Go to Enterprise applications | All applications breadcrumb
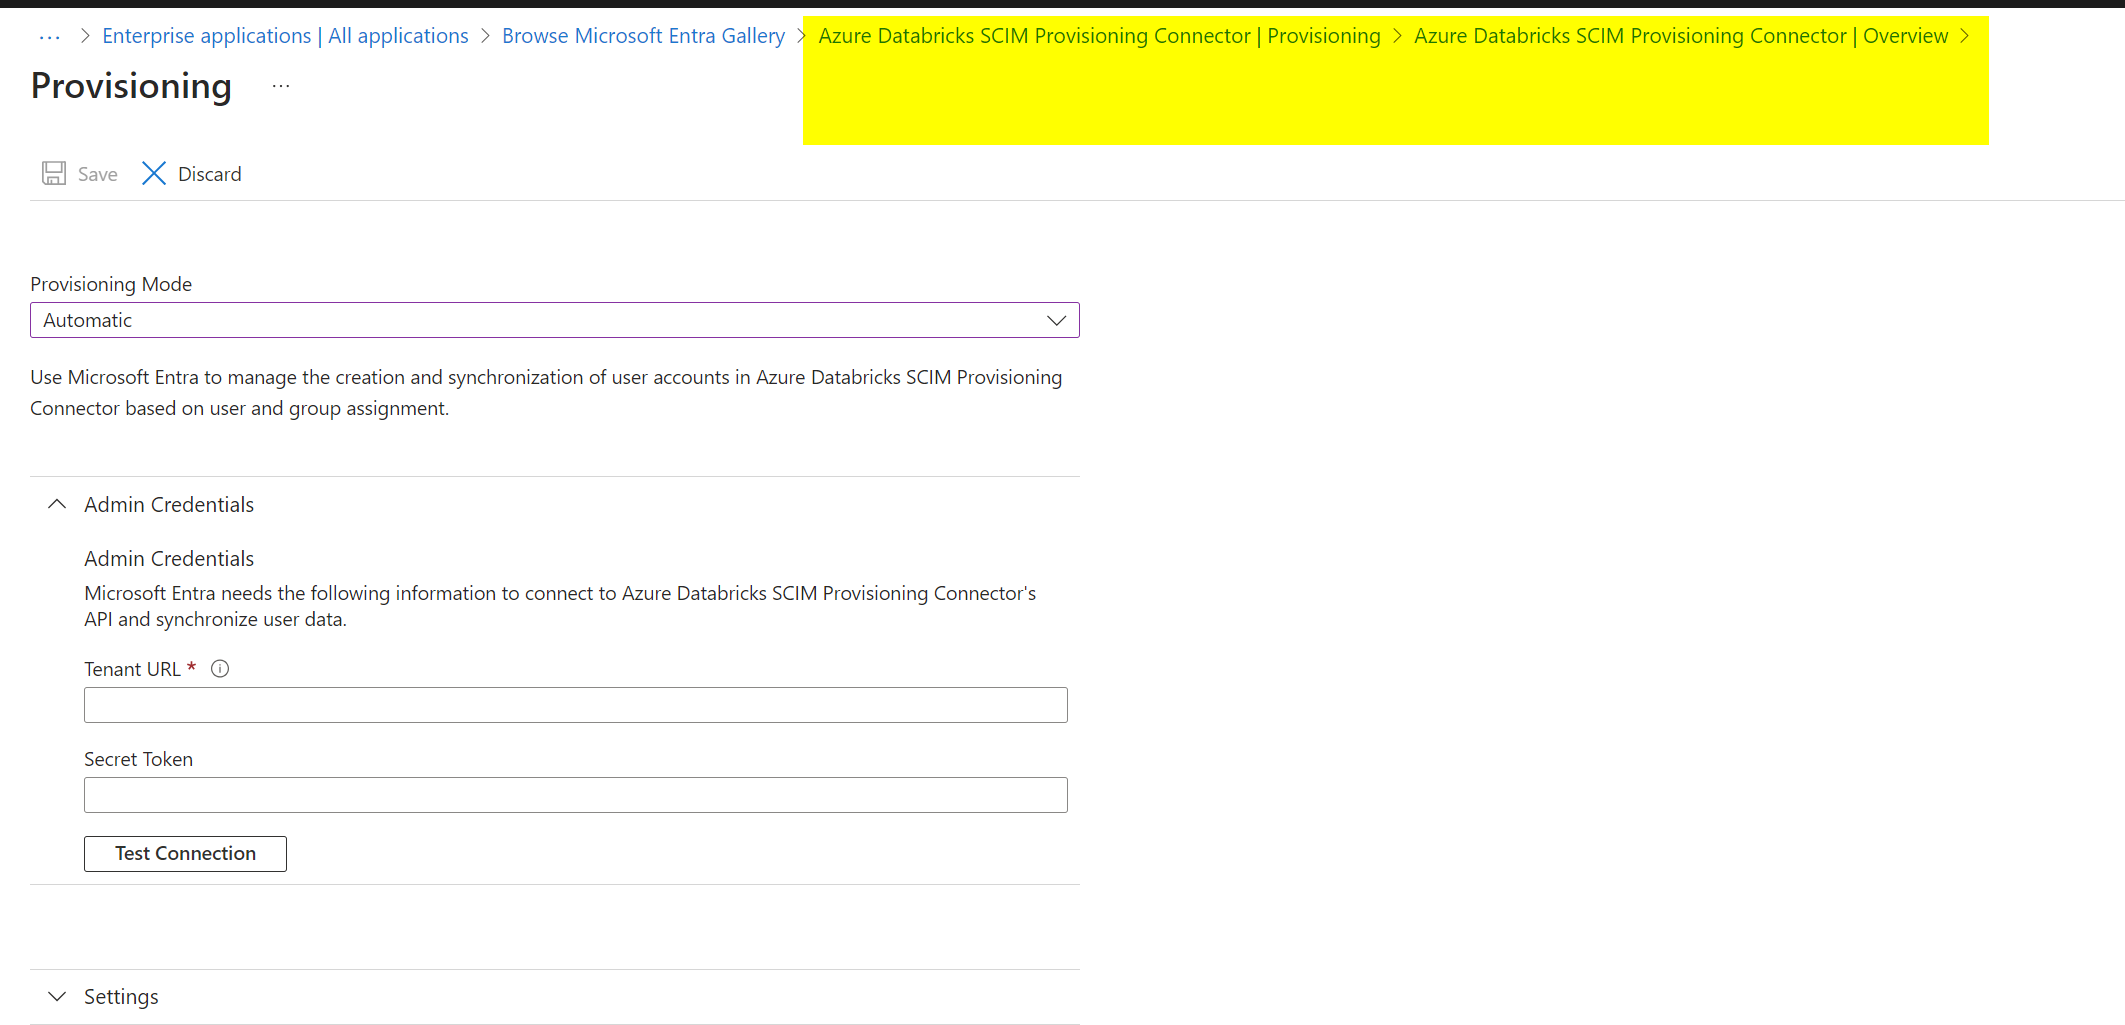 coord(285,36)
